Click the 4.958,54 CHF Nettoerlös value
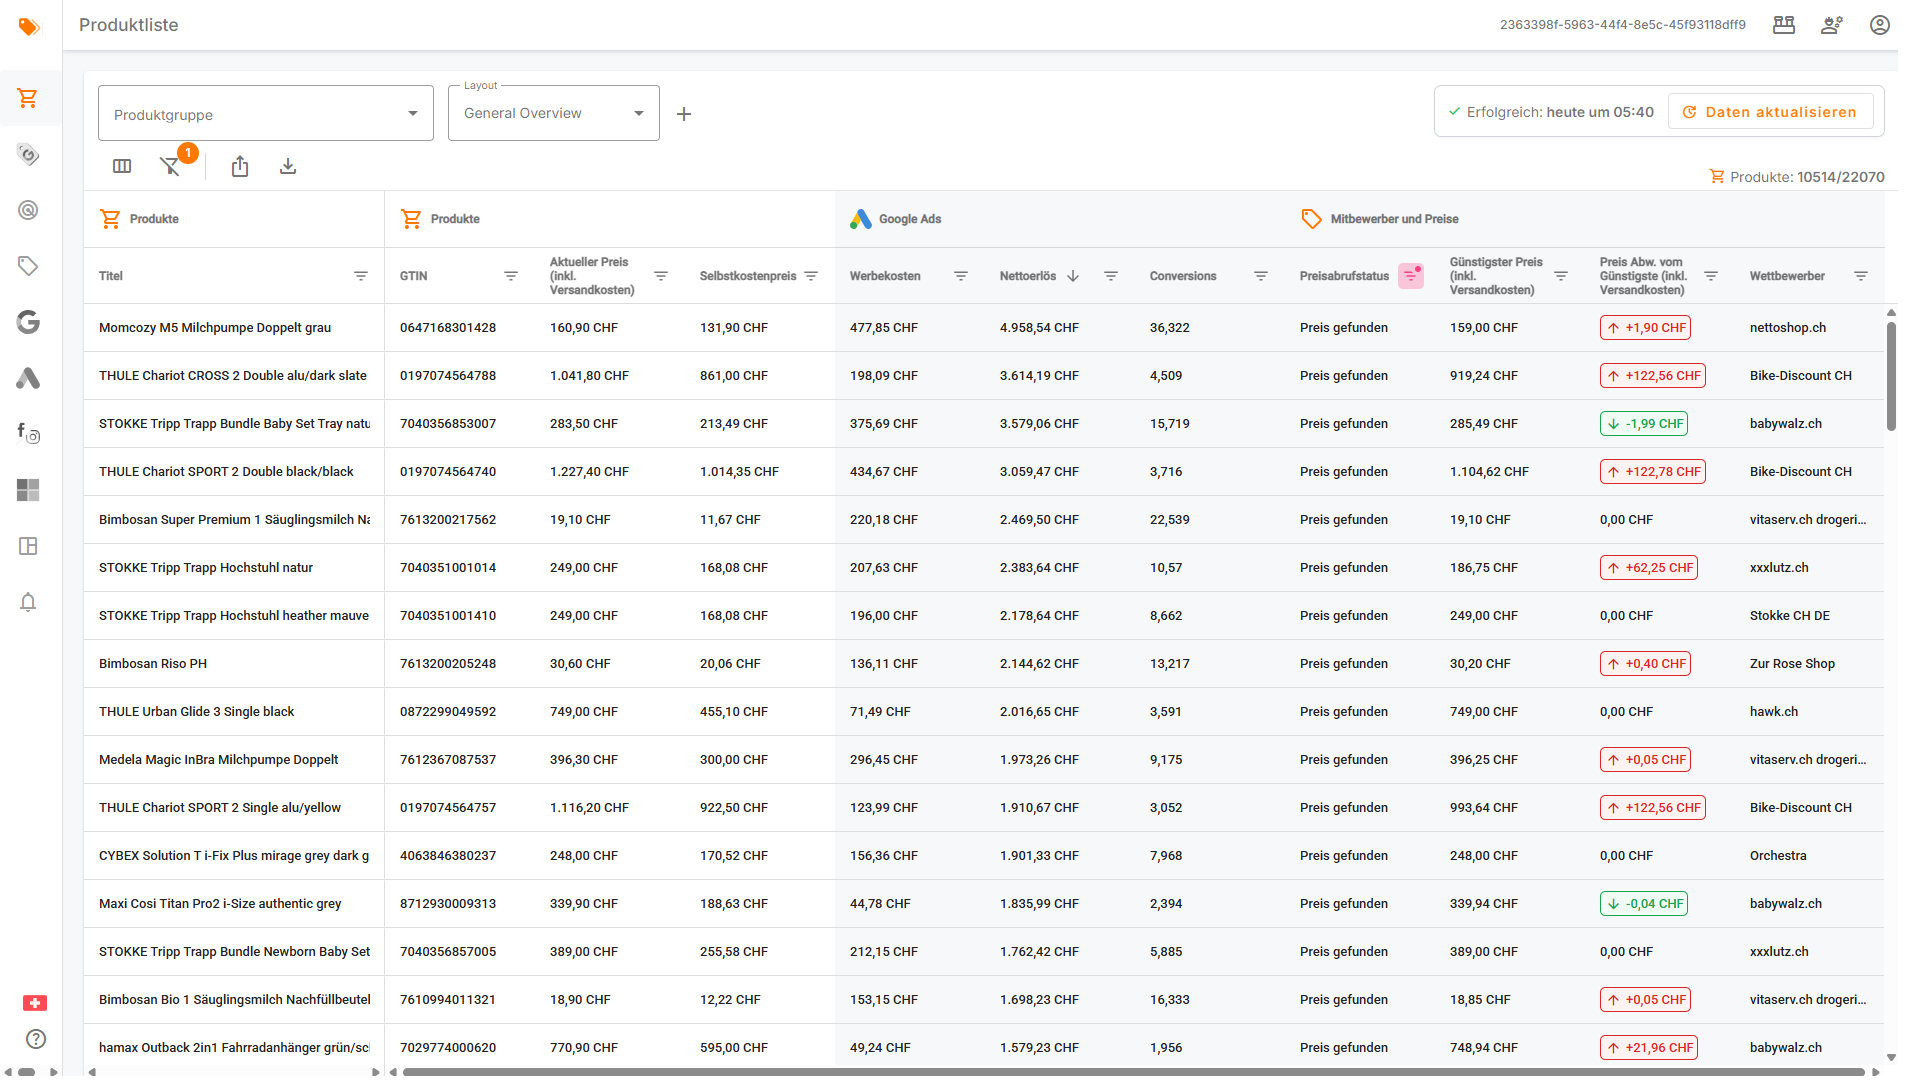 1039,328
